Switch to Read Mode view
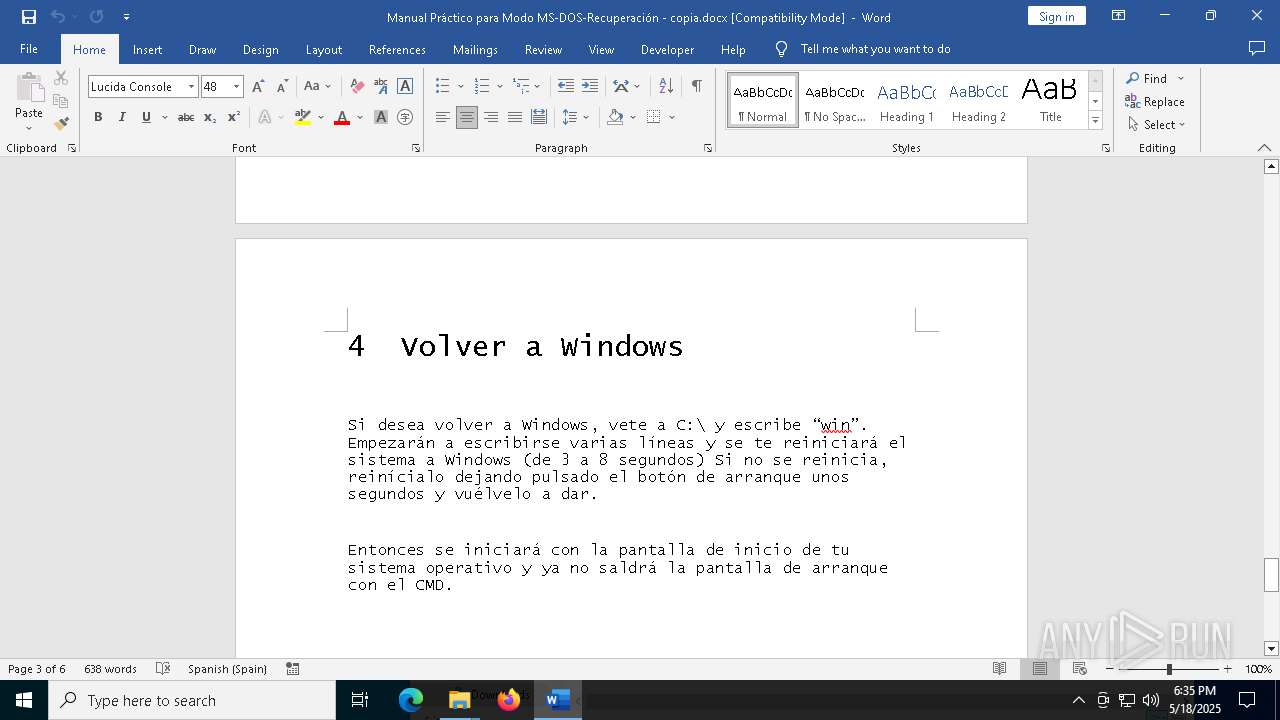The image size is (1280, 720). [x=999, y=669]
